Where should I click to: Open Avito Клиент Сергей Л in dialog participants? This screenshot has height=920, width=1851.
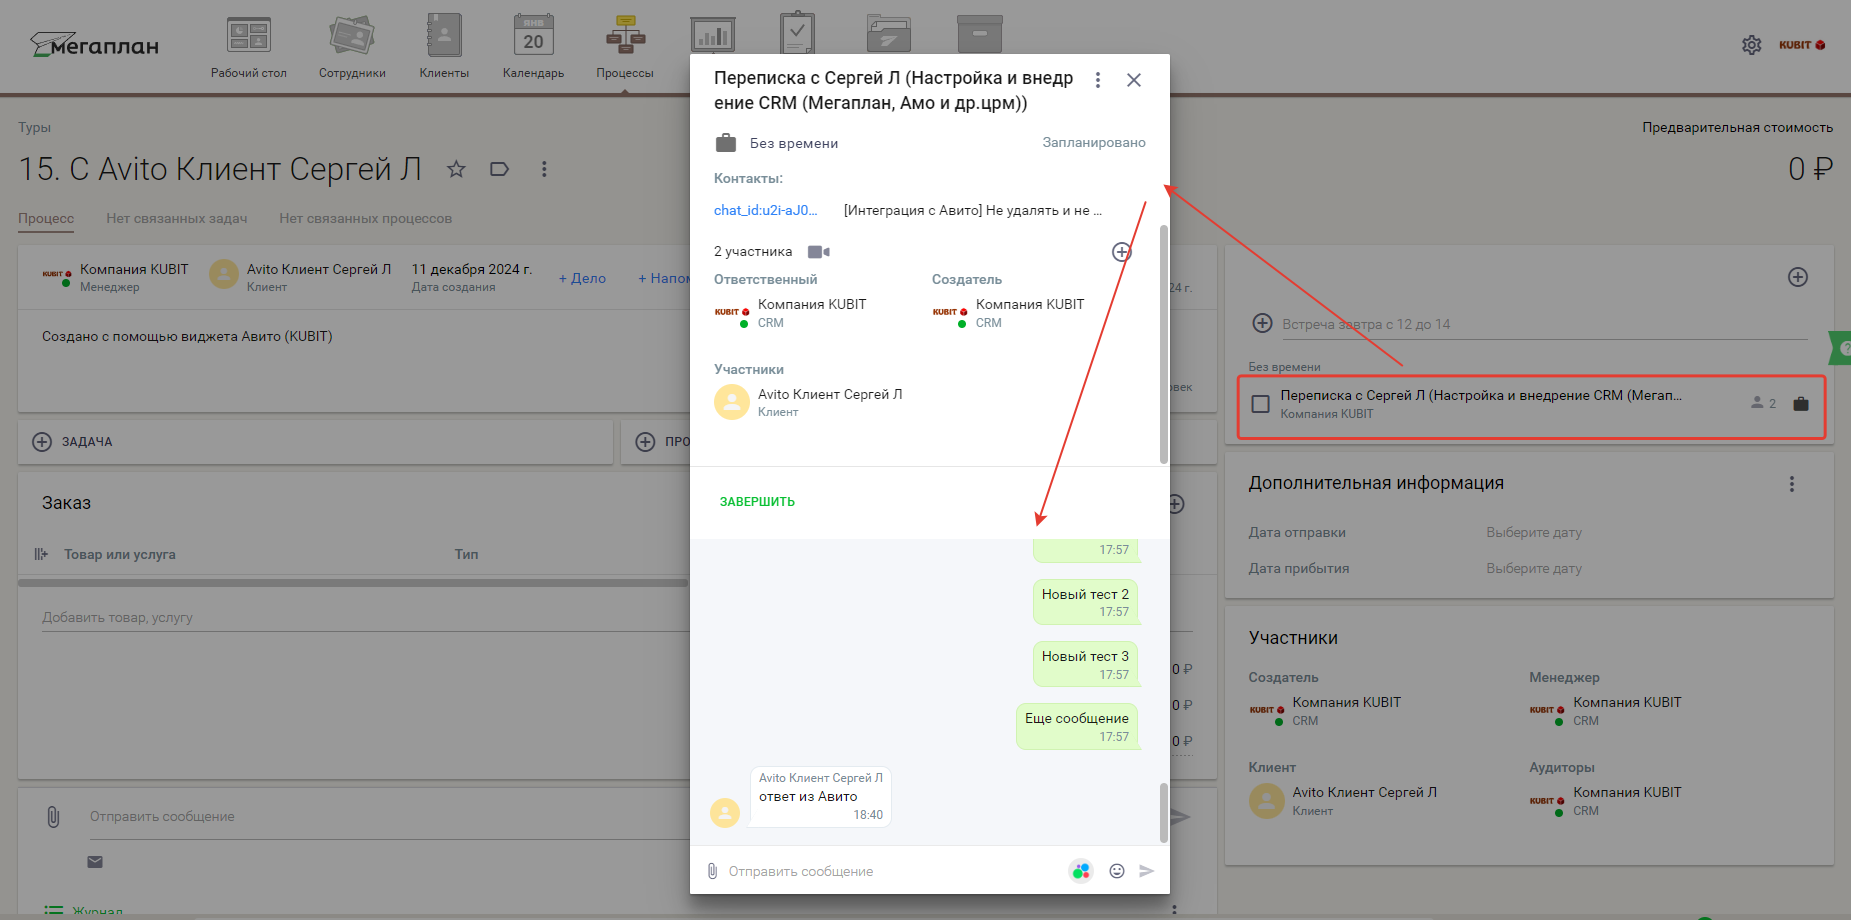[808, 402]
